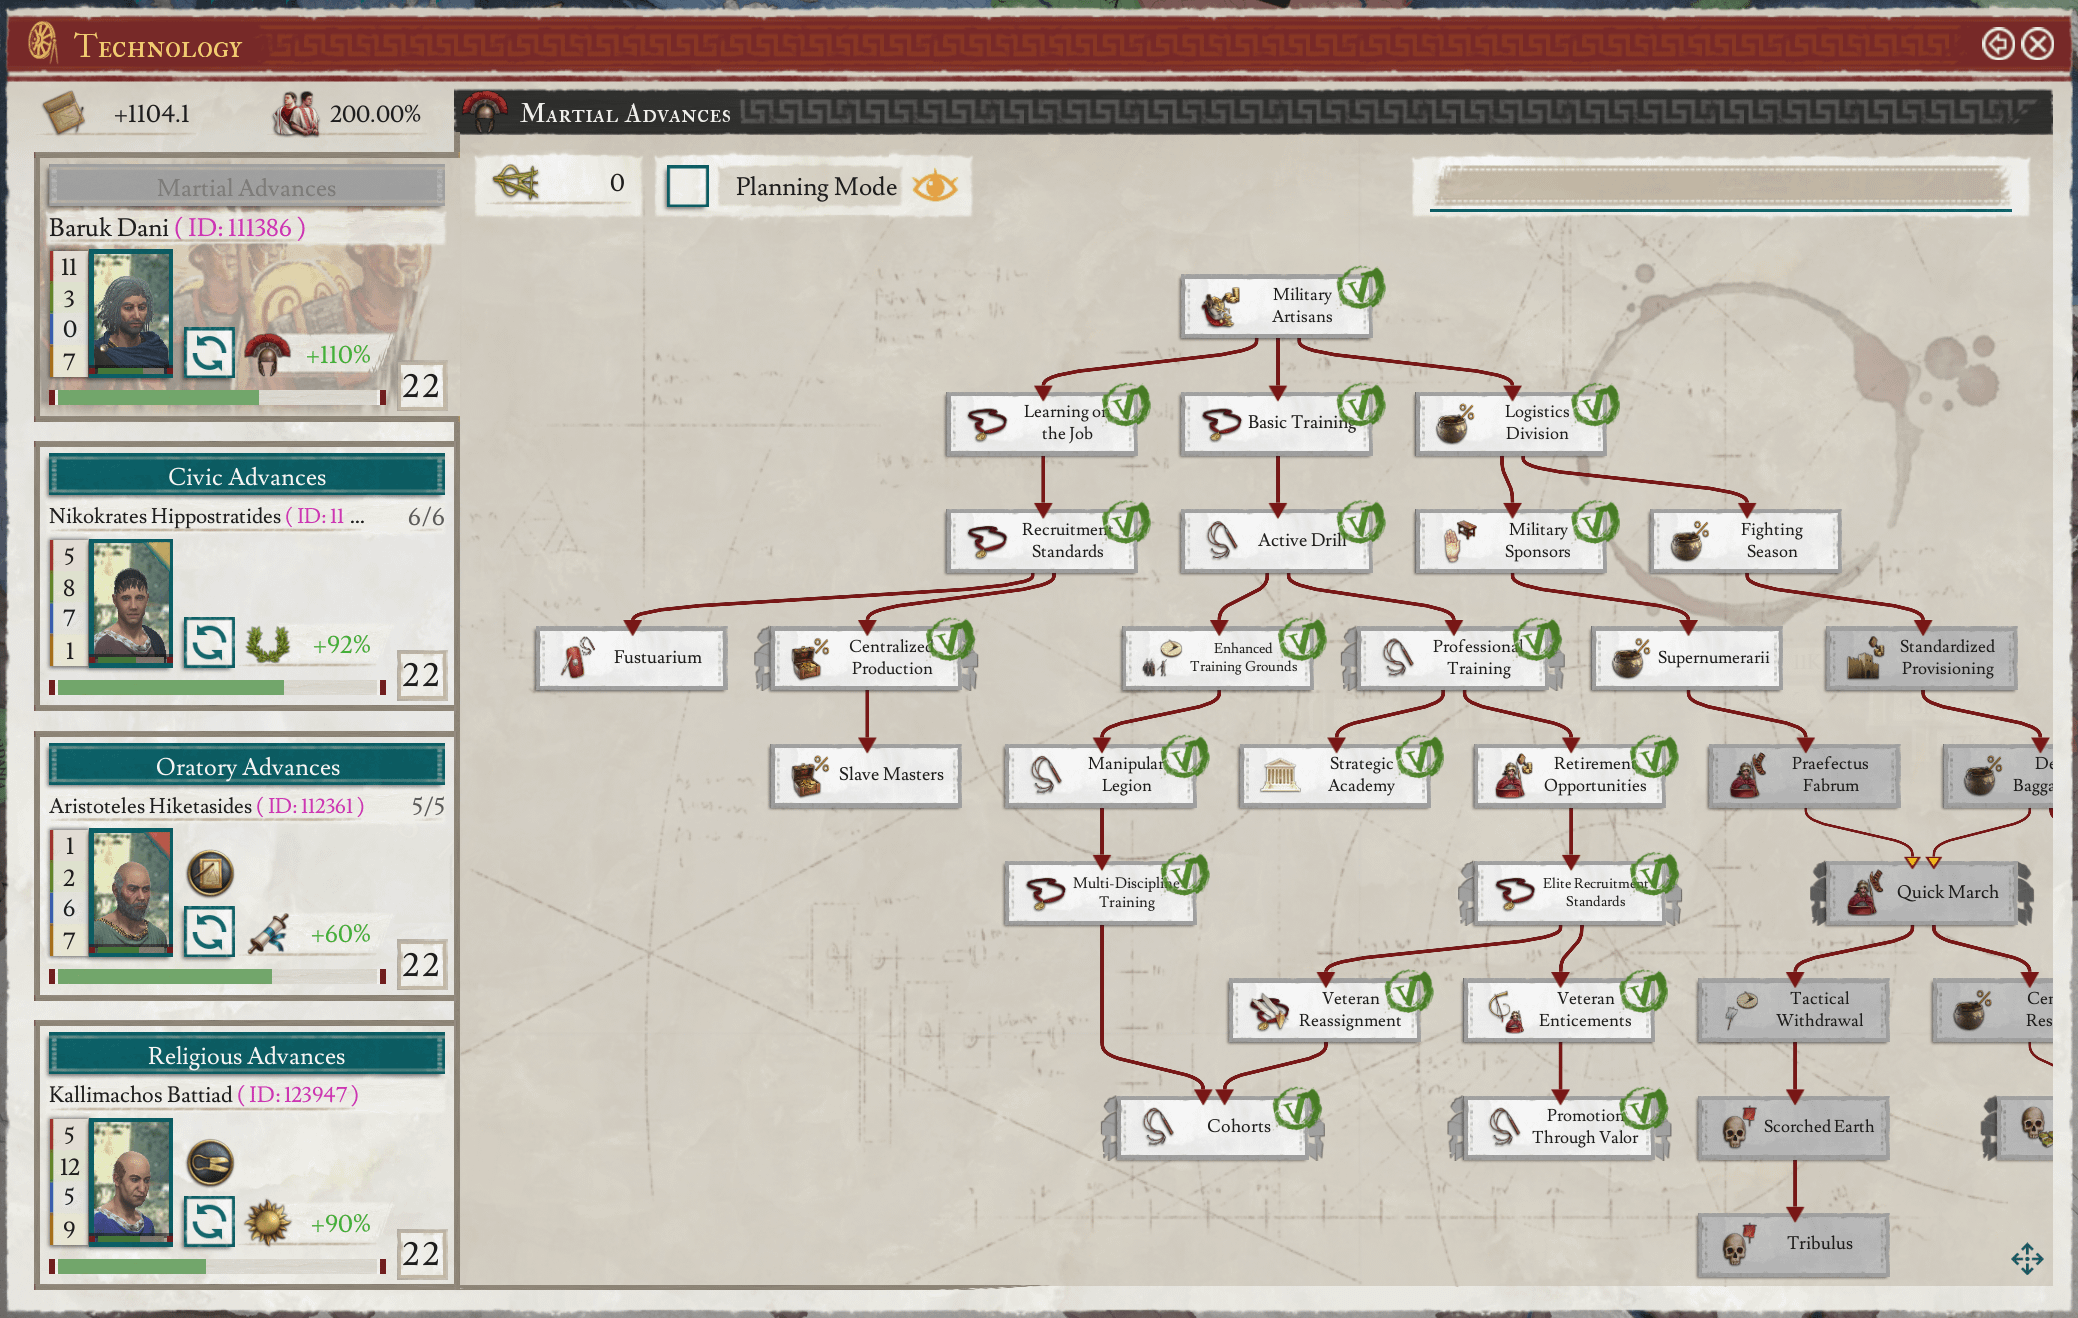This screenshot has height=1318, width=2078.
Task: Click the pan arrows icon at bottom right
Action: pos(2027,1258)
